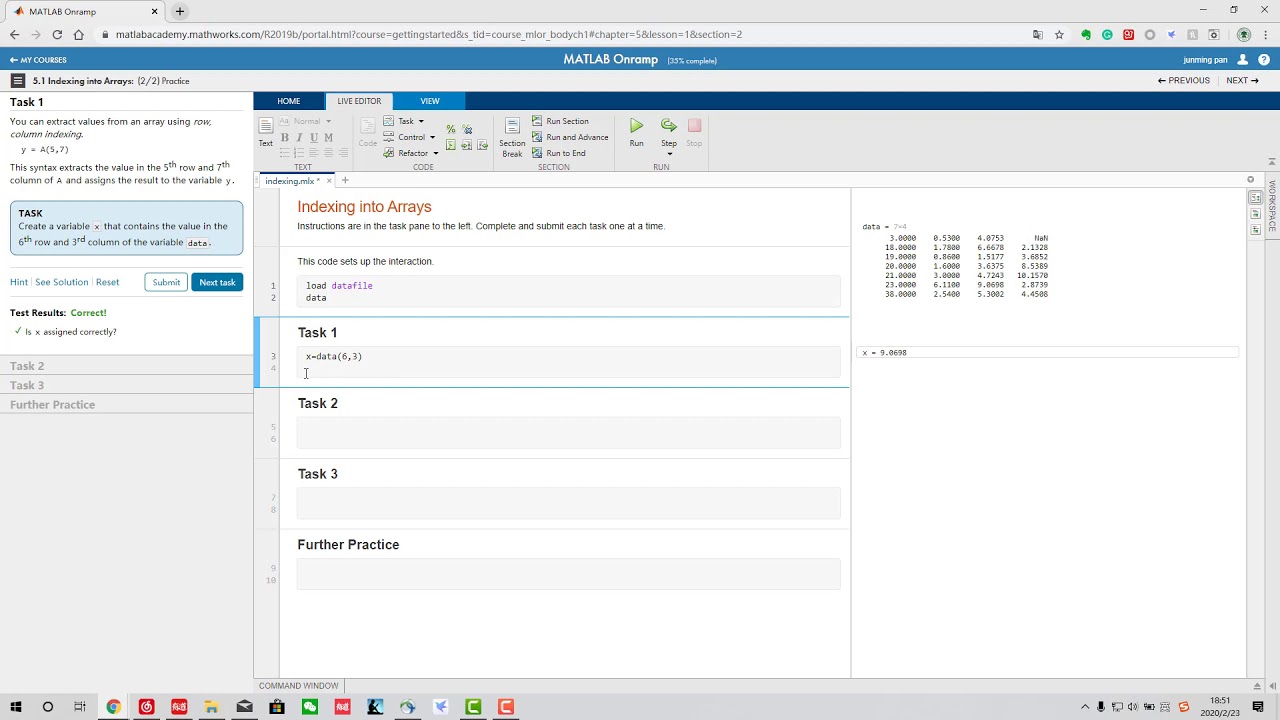The width and height of the screenshot is (1280, 720).
Task: Expand the Step dropdown arrow
Action: click(669, 154)
